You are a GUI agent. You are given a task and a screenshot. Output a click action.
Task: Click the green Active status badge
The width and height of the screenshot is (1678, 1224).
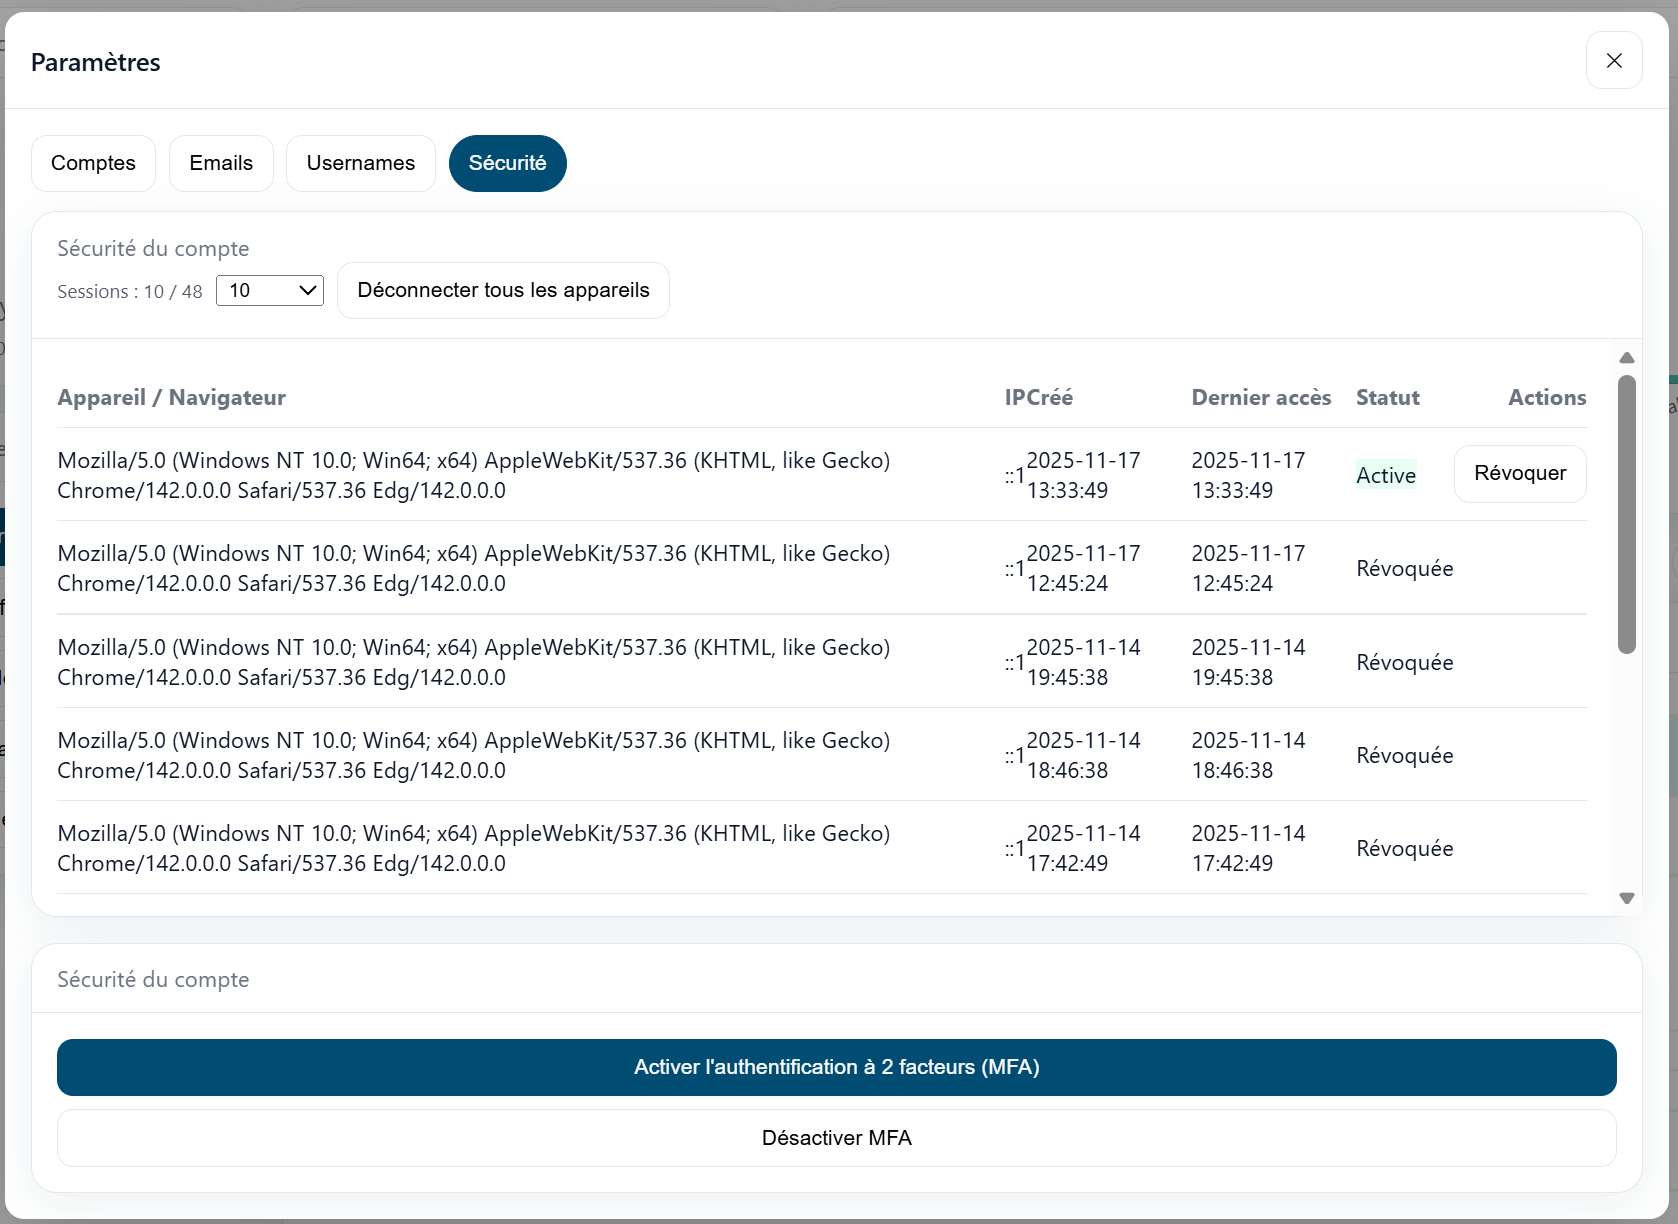(x=1385, y=475)
